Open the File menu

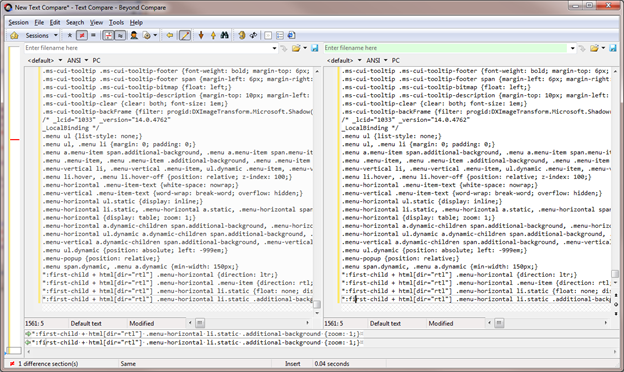[x=39, y=22]
